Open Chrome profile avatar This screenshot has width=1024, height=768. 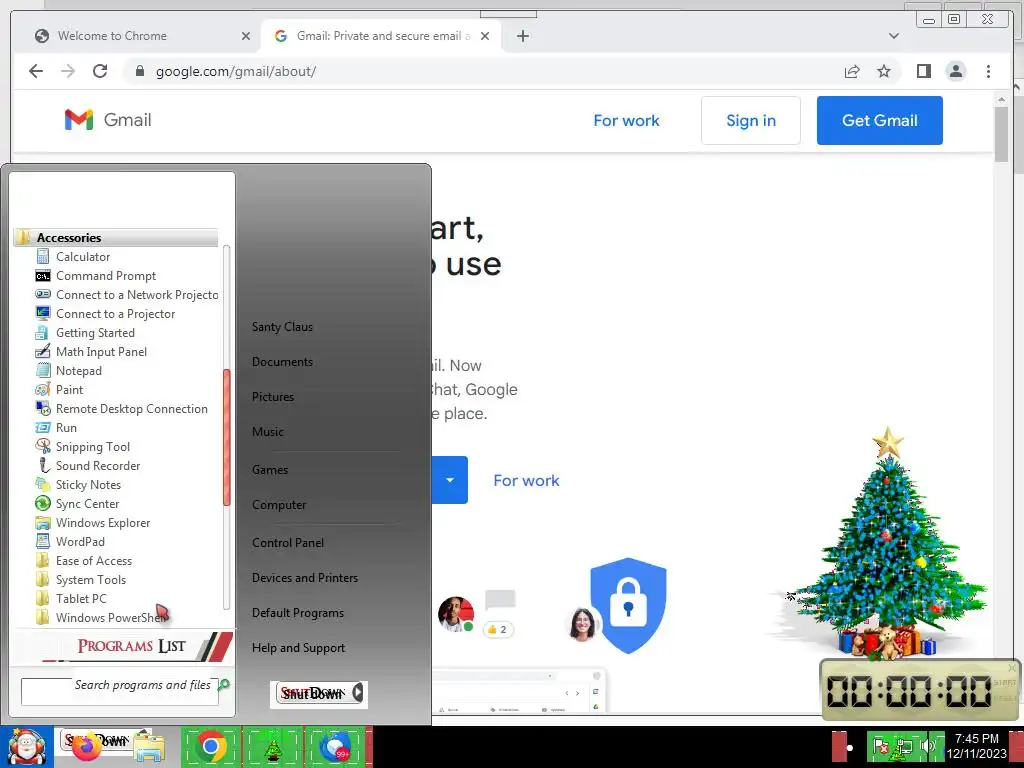956,71
